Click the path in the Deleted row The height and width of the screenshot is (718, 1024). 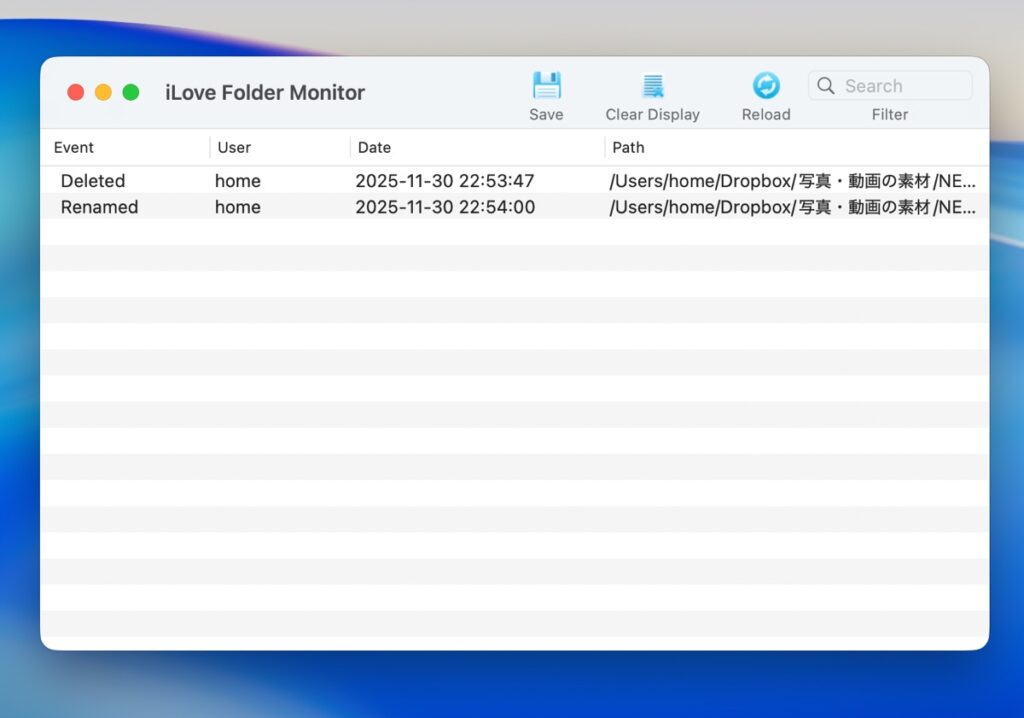[x=792, y=181]
